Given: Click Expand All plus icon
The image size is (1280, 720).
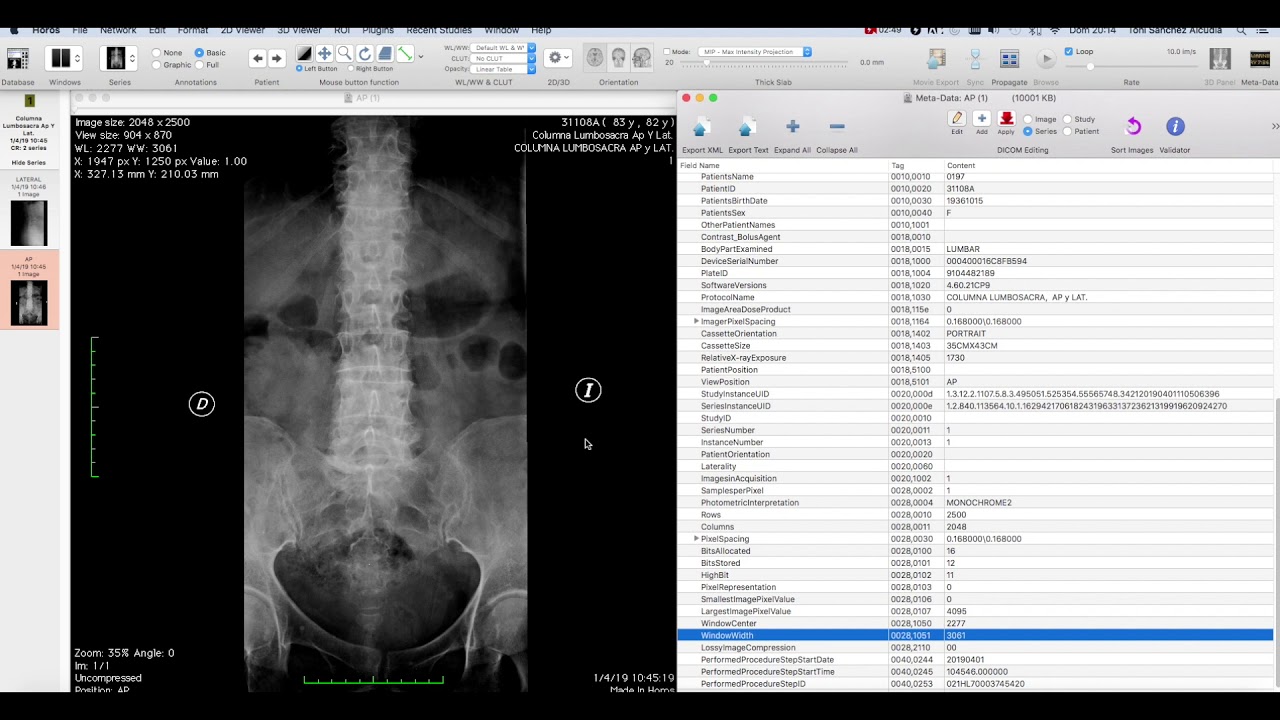Looking at the screenshot, I should pyautogui.click(x=792, y=127).
